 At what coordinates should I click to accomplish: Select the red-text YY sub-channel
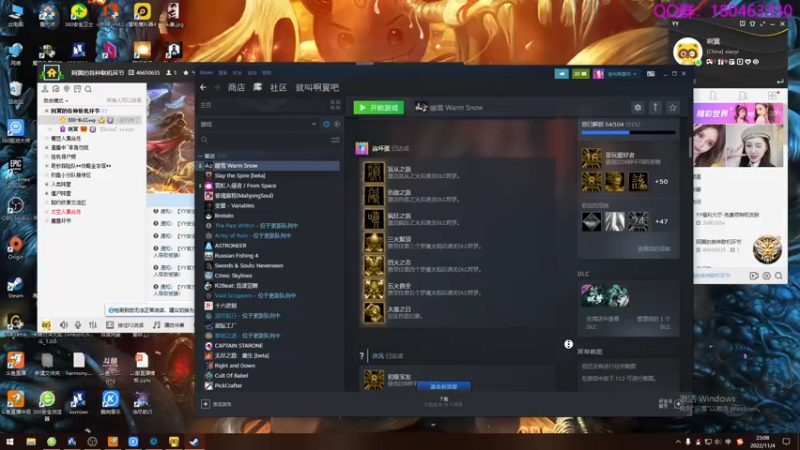point(66,212)
